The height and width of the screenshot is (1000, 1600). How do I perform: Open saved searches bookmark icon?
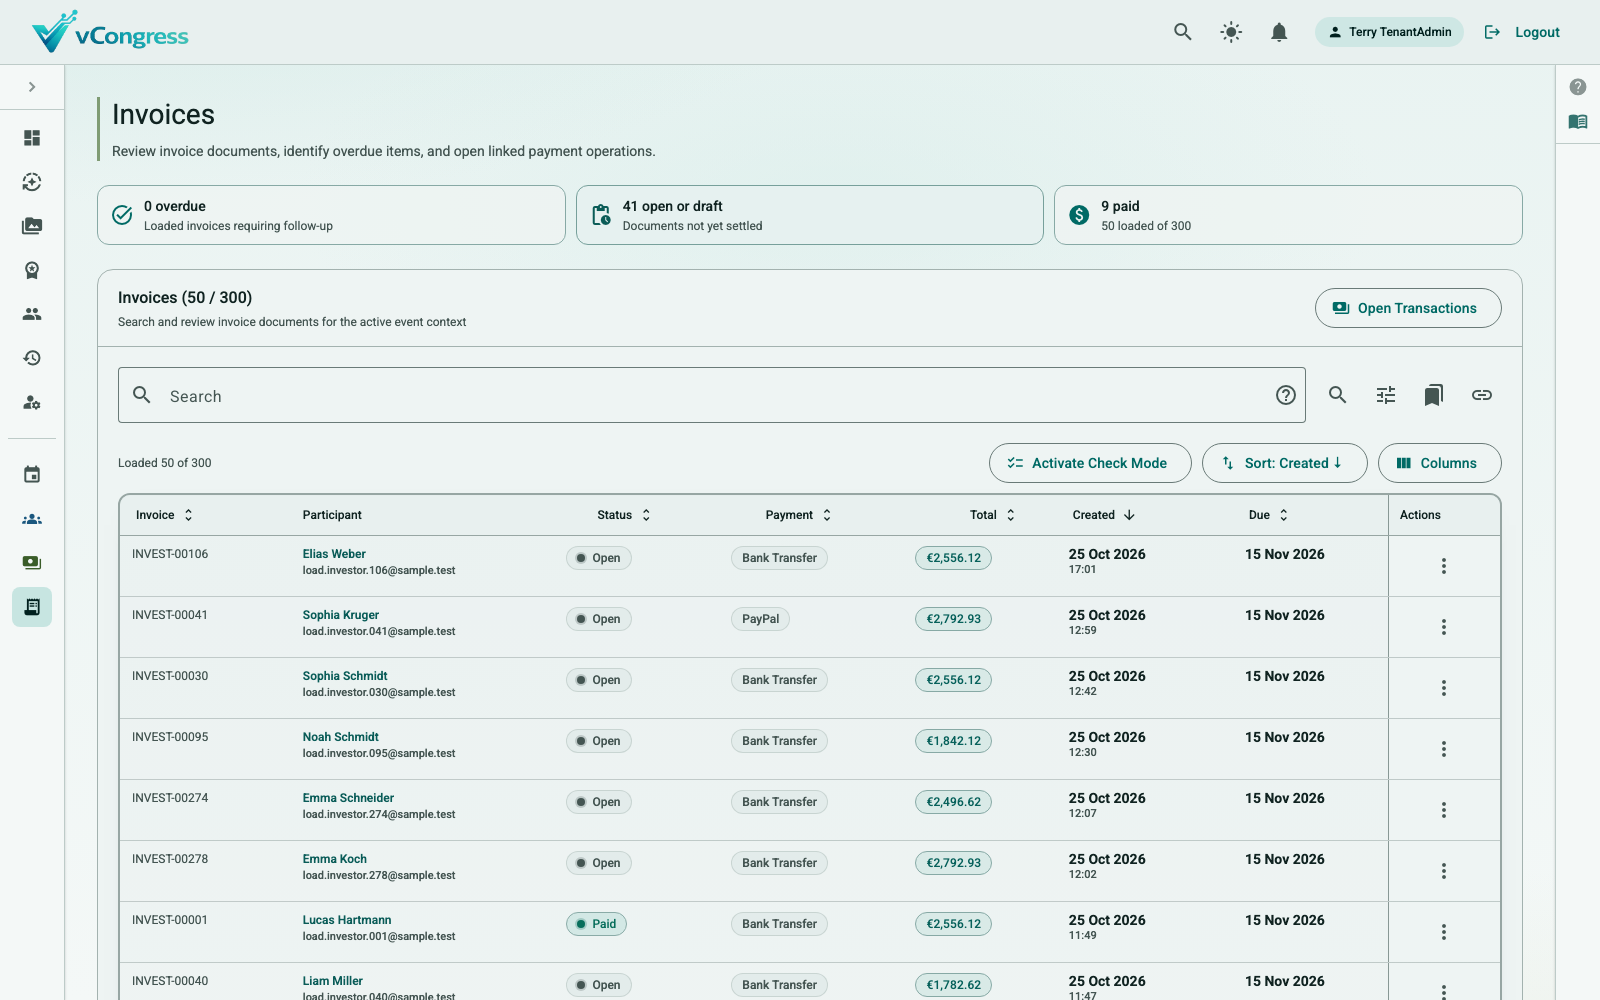pyautogui.click(x=1434, y=395)
